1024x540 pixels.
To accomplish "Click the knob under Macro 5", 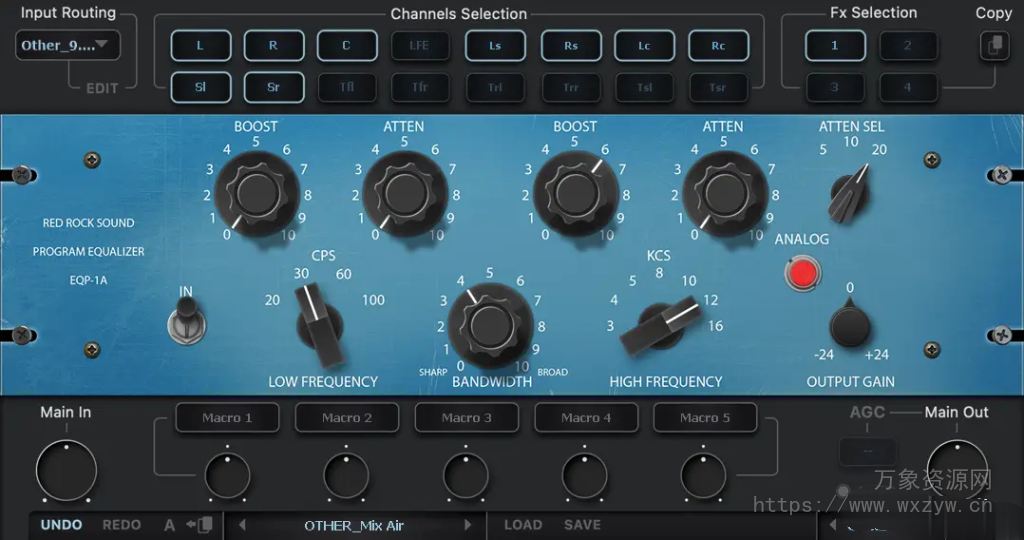I will point(703,476).
